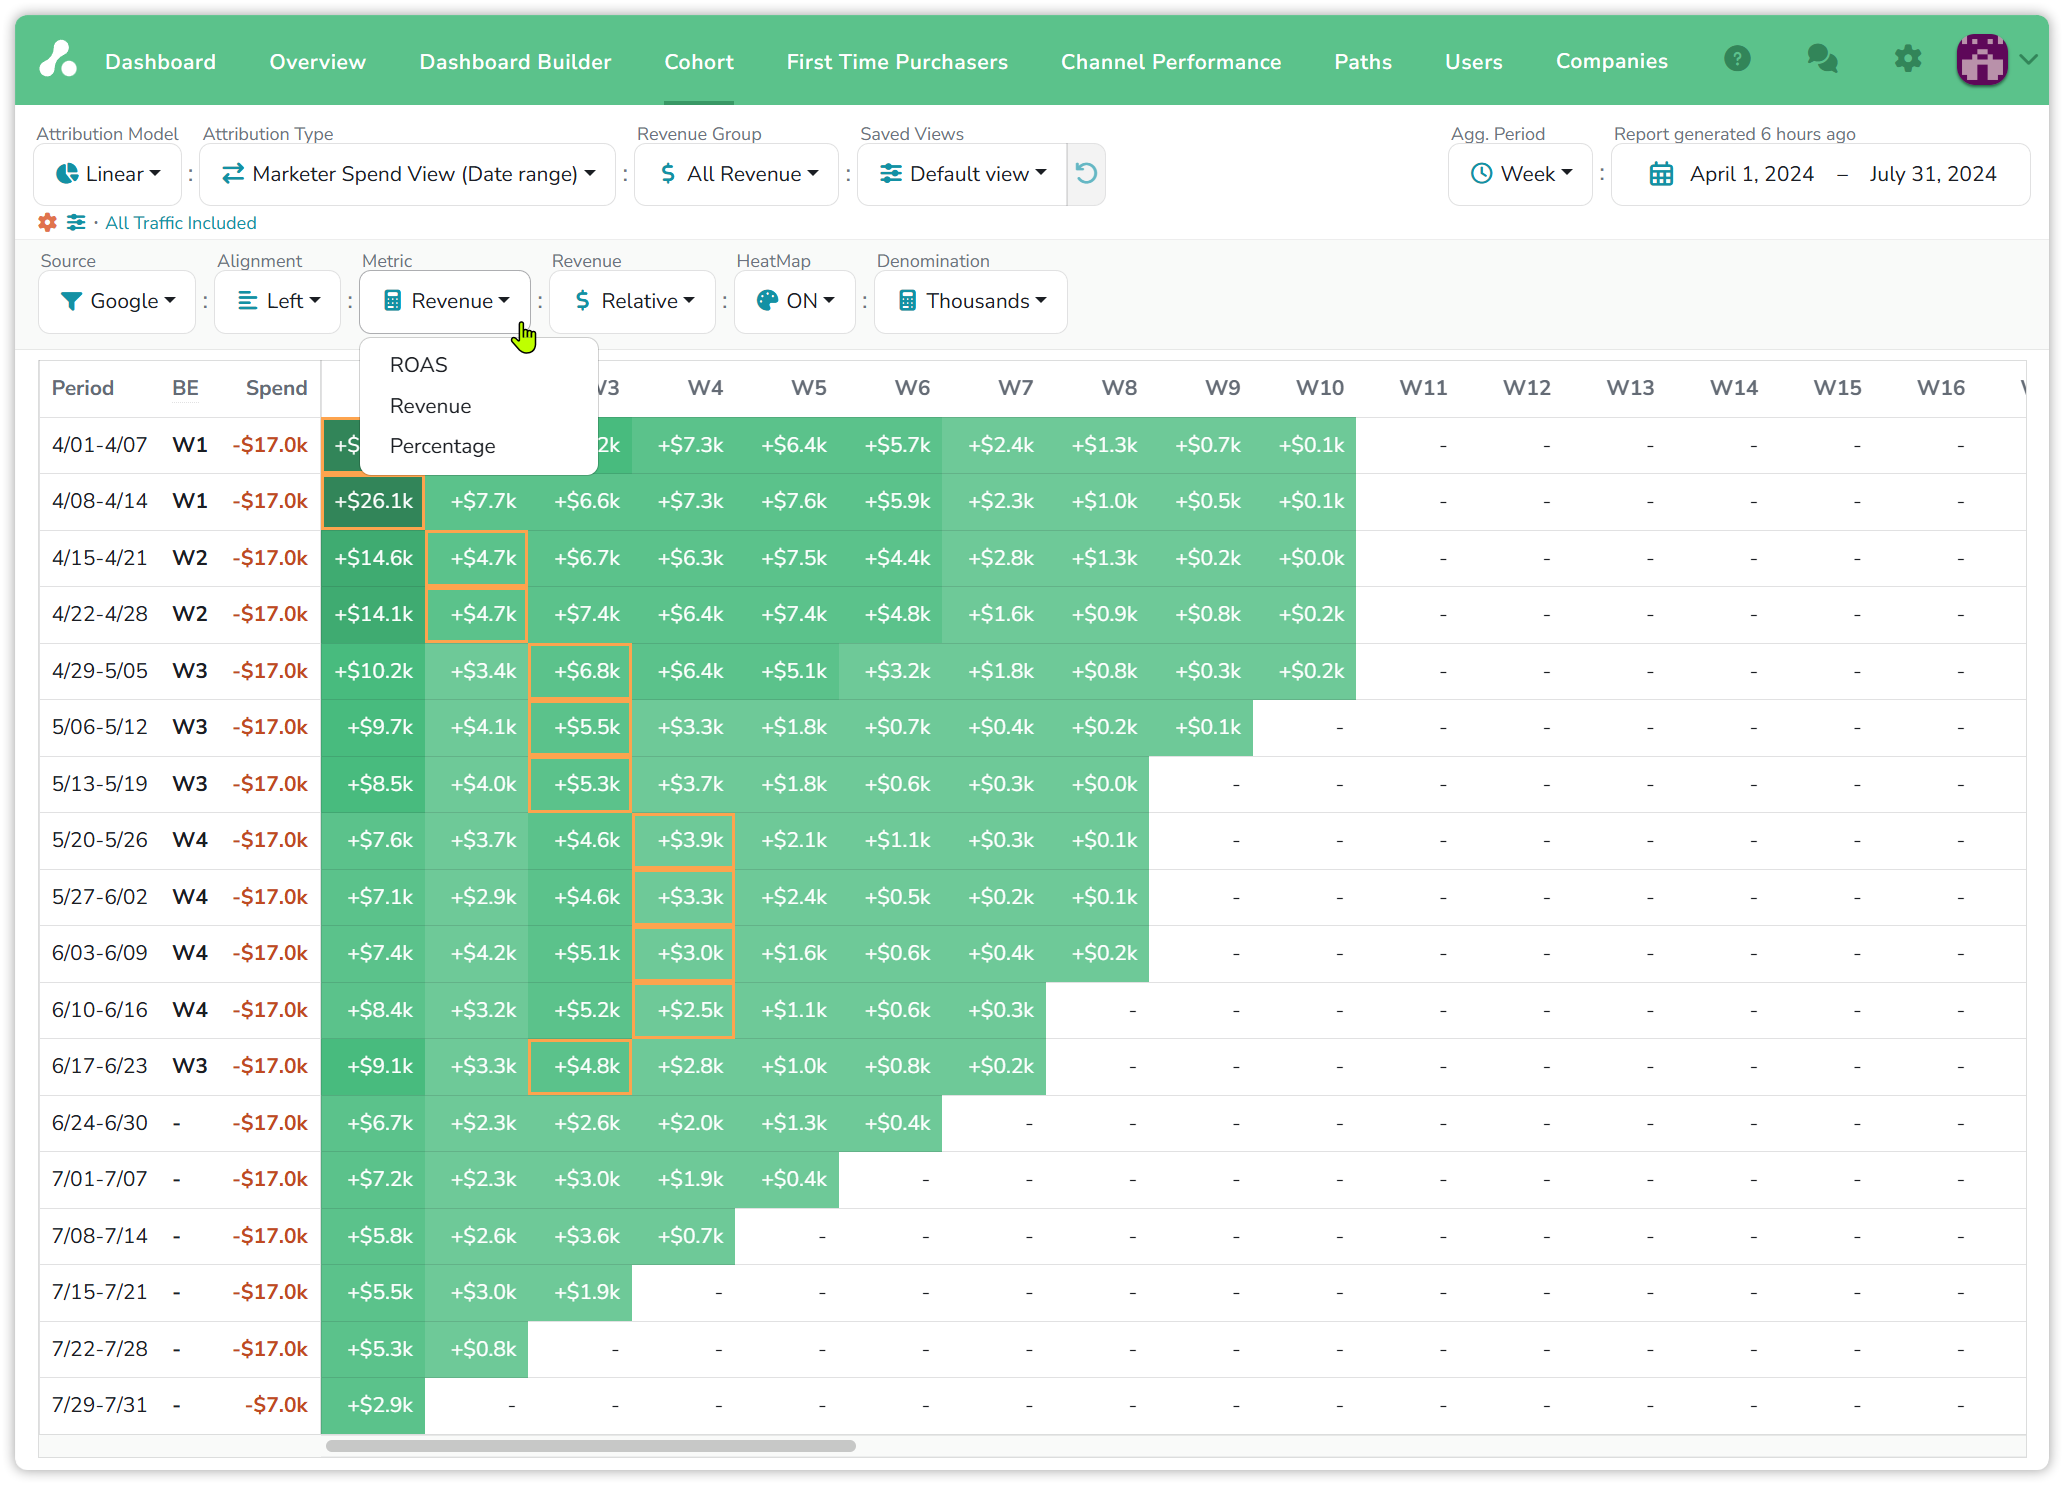Click the All Traffic Included link
Viewport: 2064px width, 1485px height.
click(181, 223)
